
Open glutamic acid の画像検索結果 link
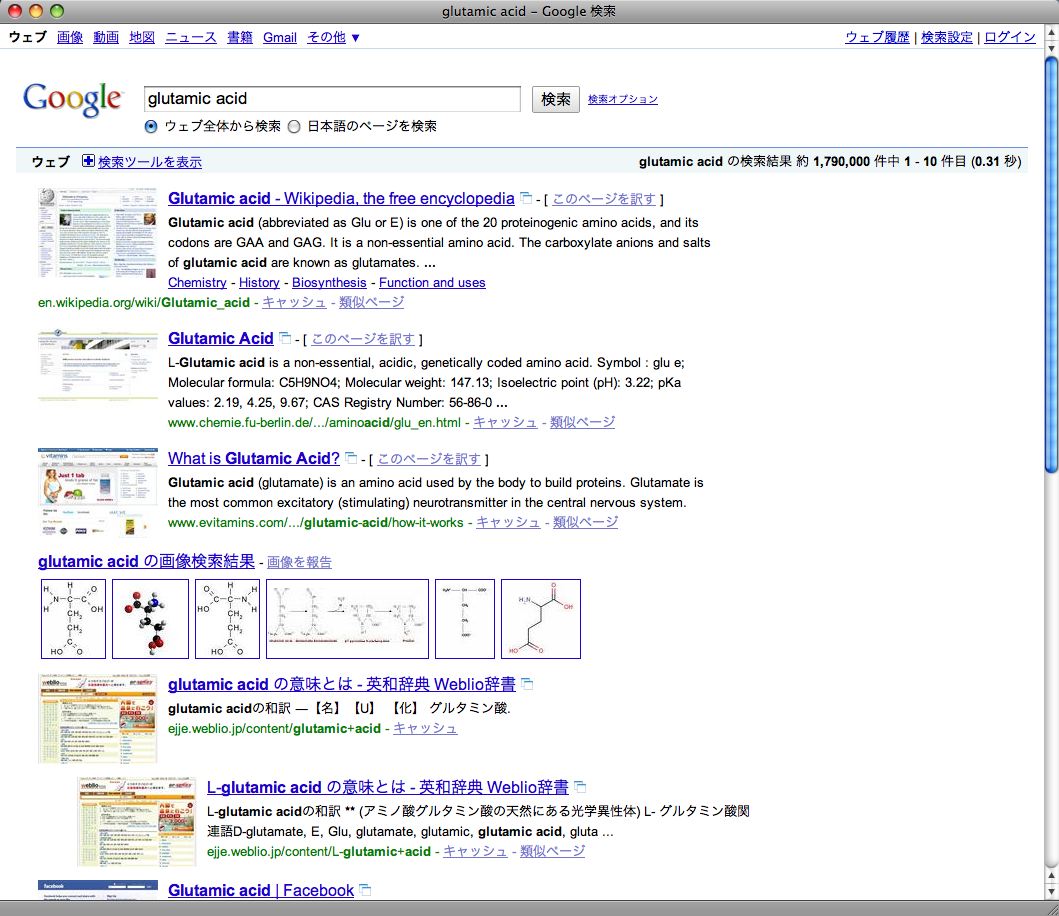tap(147, 561)
